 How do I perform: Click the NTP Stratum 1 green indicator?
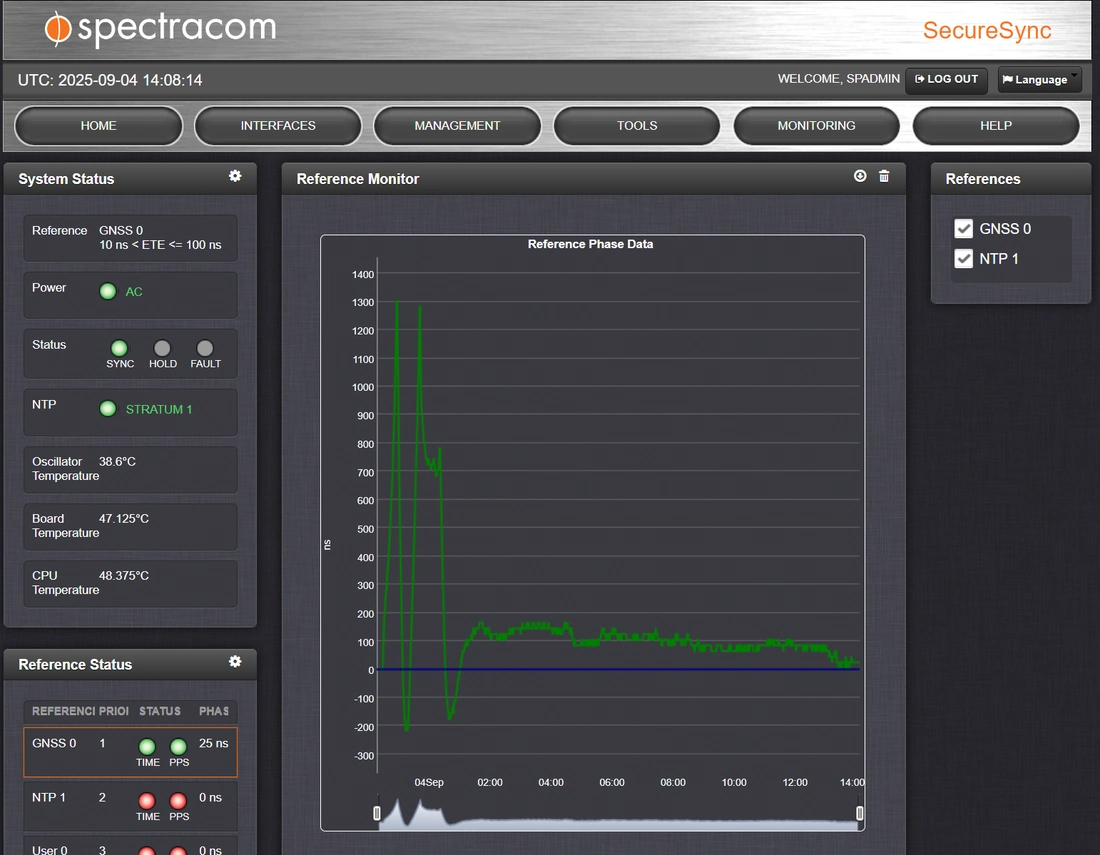[x=108, y=409]
